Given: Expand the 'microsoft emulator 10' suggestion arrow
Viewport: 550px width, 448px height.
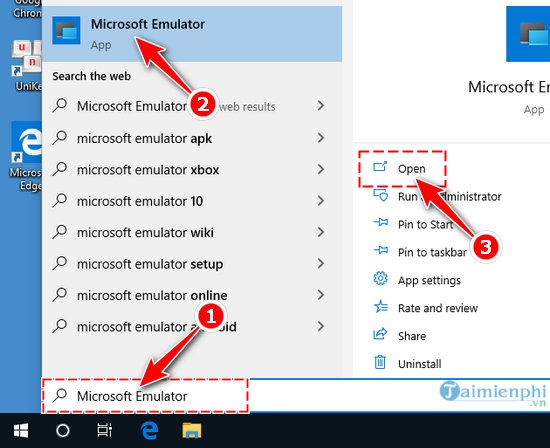Looking at the screenshot, I should point(321,201).
